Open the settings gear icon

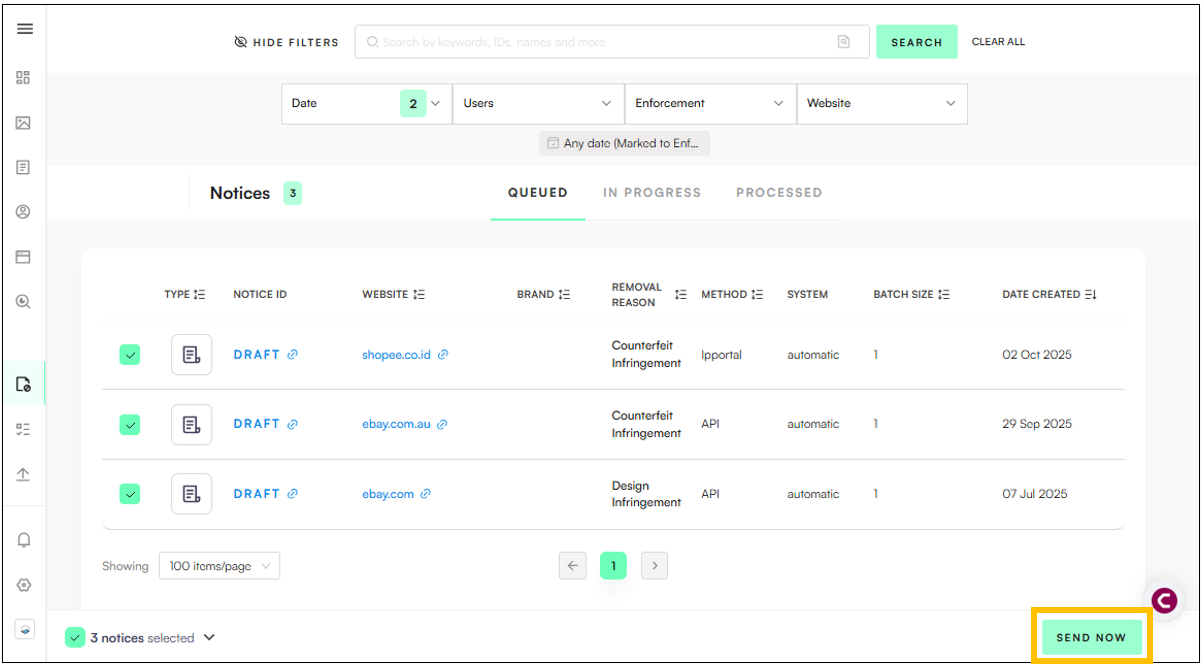click(24, 585)
